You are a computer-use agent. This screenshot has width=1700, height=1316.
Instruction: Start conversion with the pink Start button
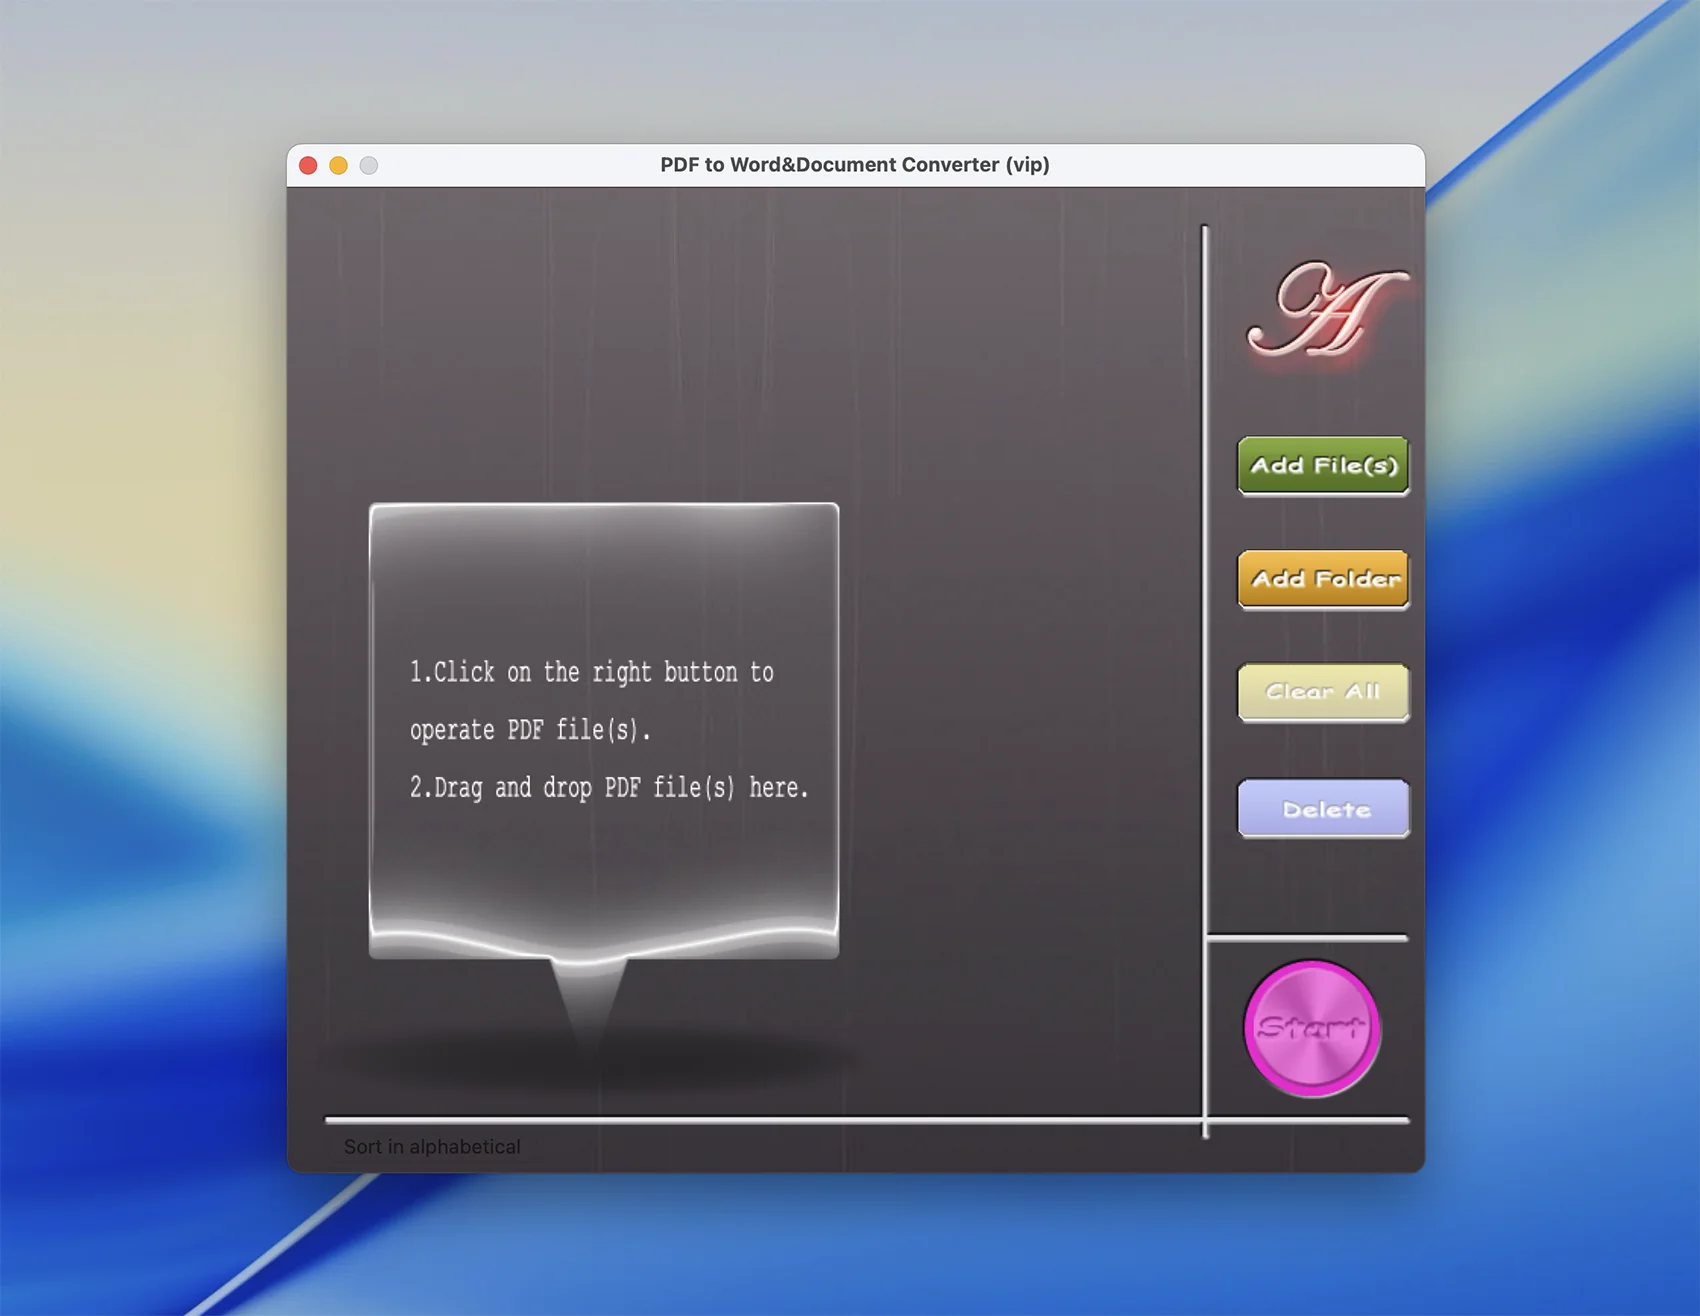[x=1312, y=1028]
